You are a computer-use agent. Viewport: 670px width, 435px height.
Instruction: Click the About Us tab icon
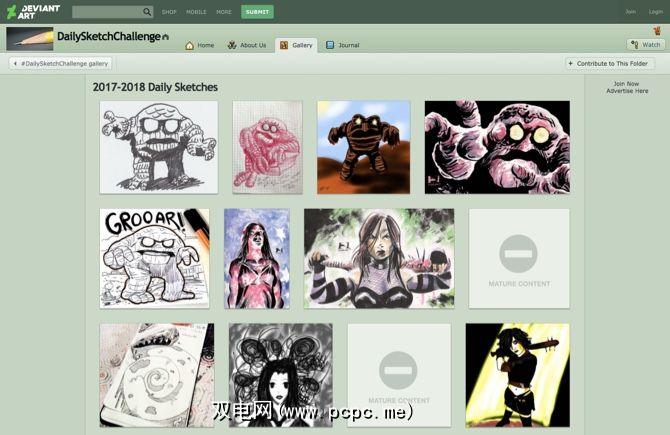tap(232, 45)
